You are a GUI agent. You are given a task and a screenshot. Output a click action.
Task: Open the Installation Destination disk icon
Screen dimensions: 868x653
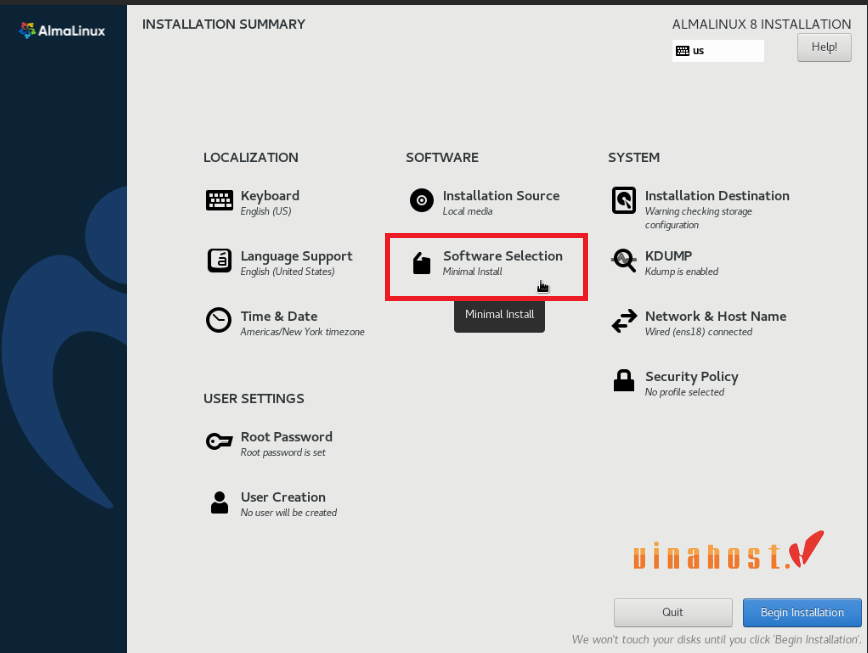[x=624, y=200]
